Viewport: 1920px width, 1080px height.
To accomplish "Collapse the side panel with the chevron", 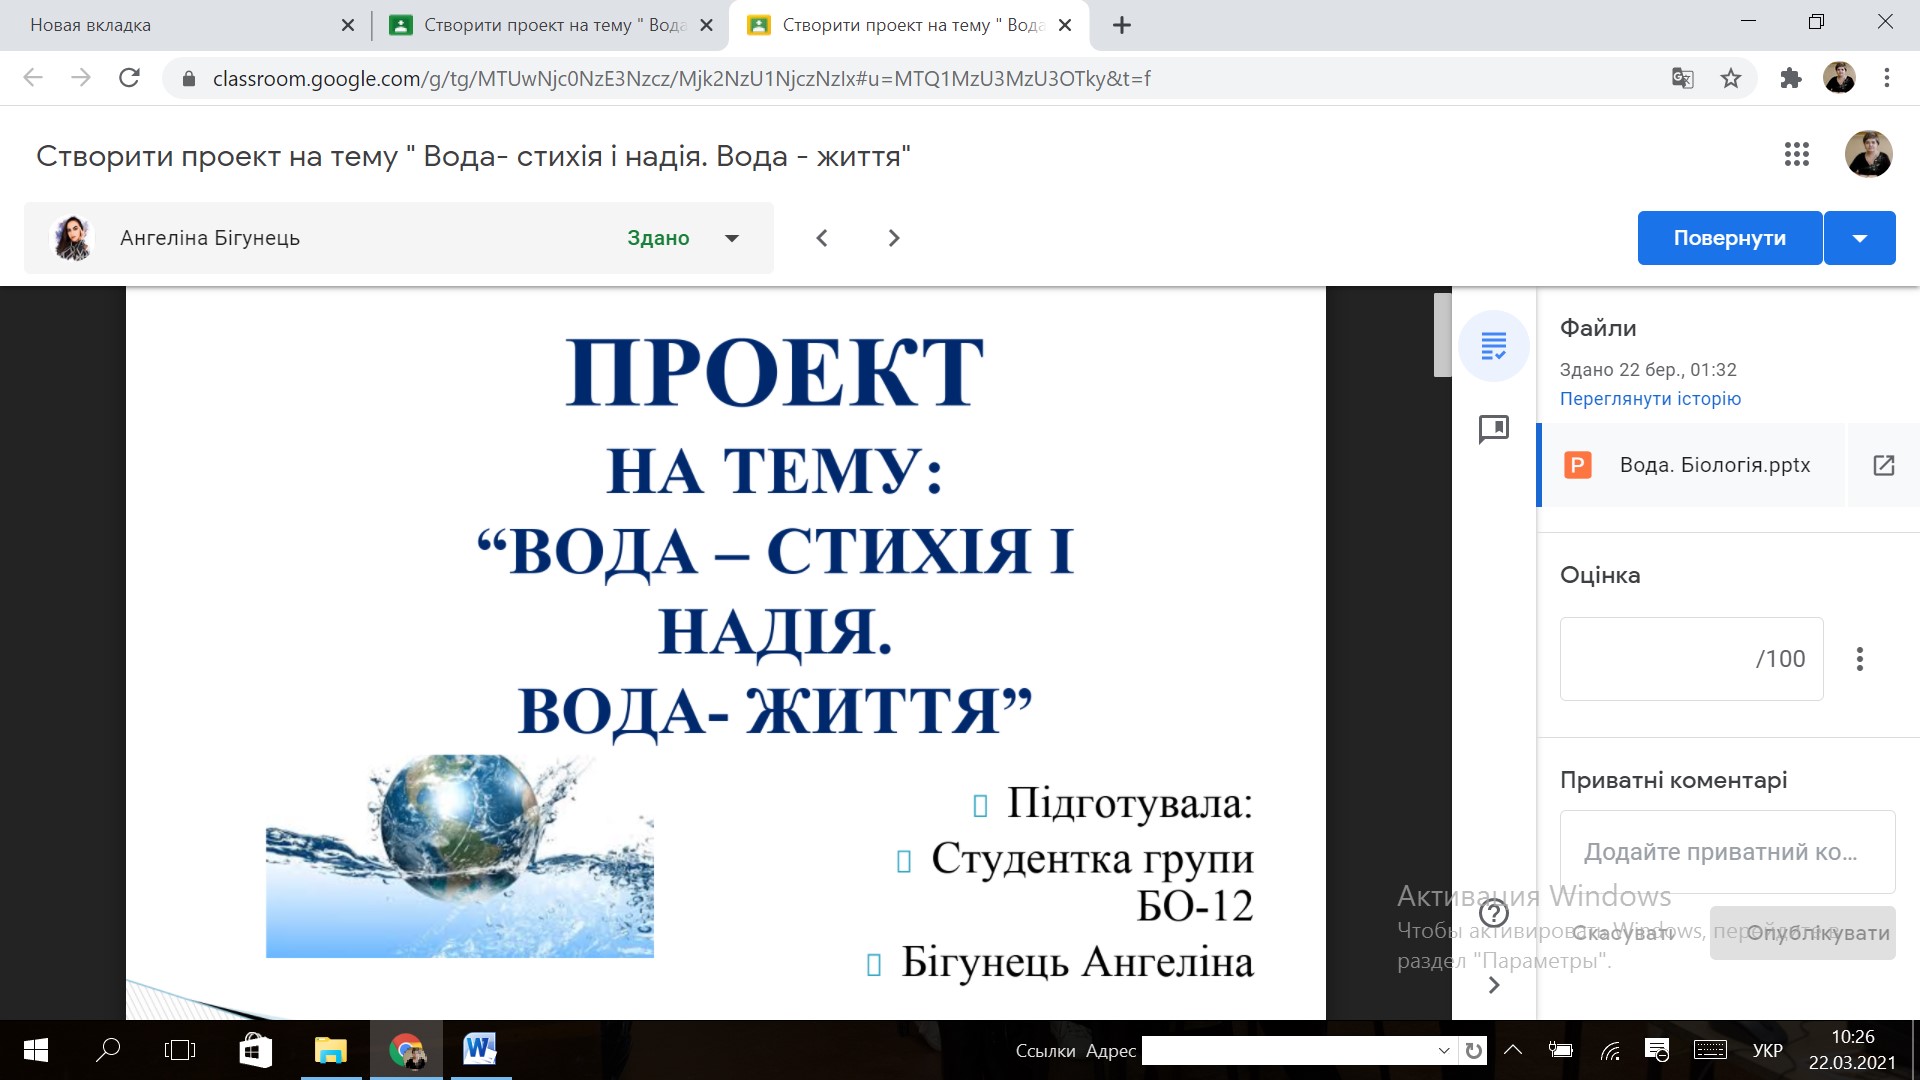I will 1494,985.
